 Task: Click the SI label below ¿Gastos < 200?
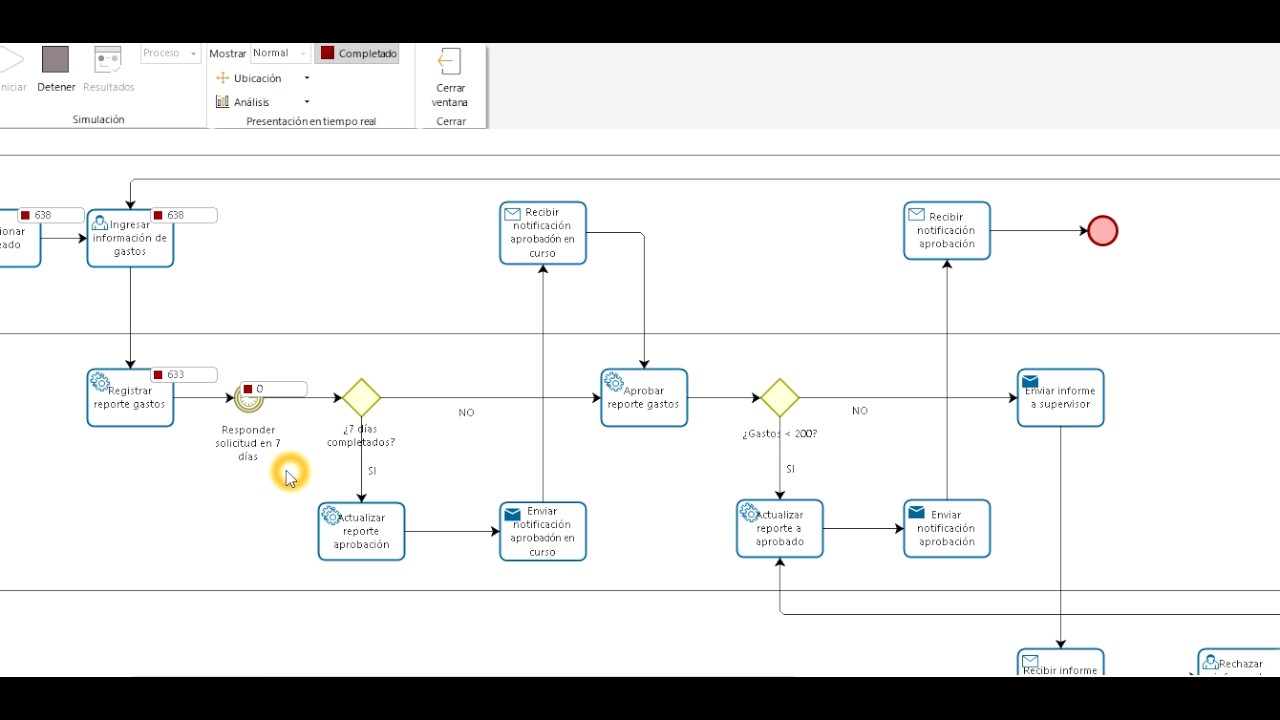790,468
